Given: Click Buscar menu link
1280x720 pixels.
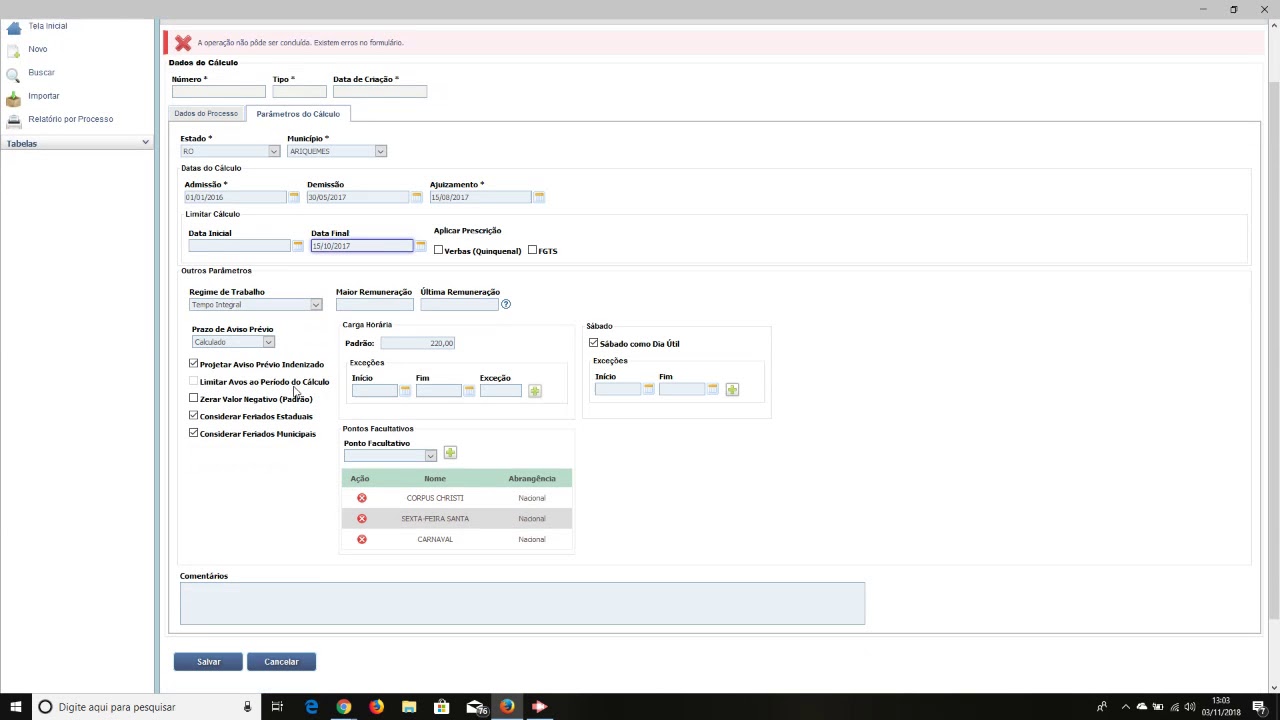Looking at the screenshot, I should click(42, 73).
